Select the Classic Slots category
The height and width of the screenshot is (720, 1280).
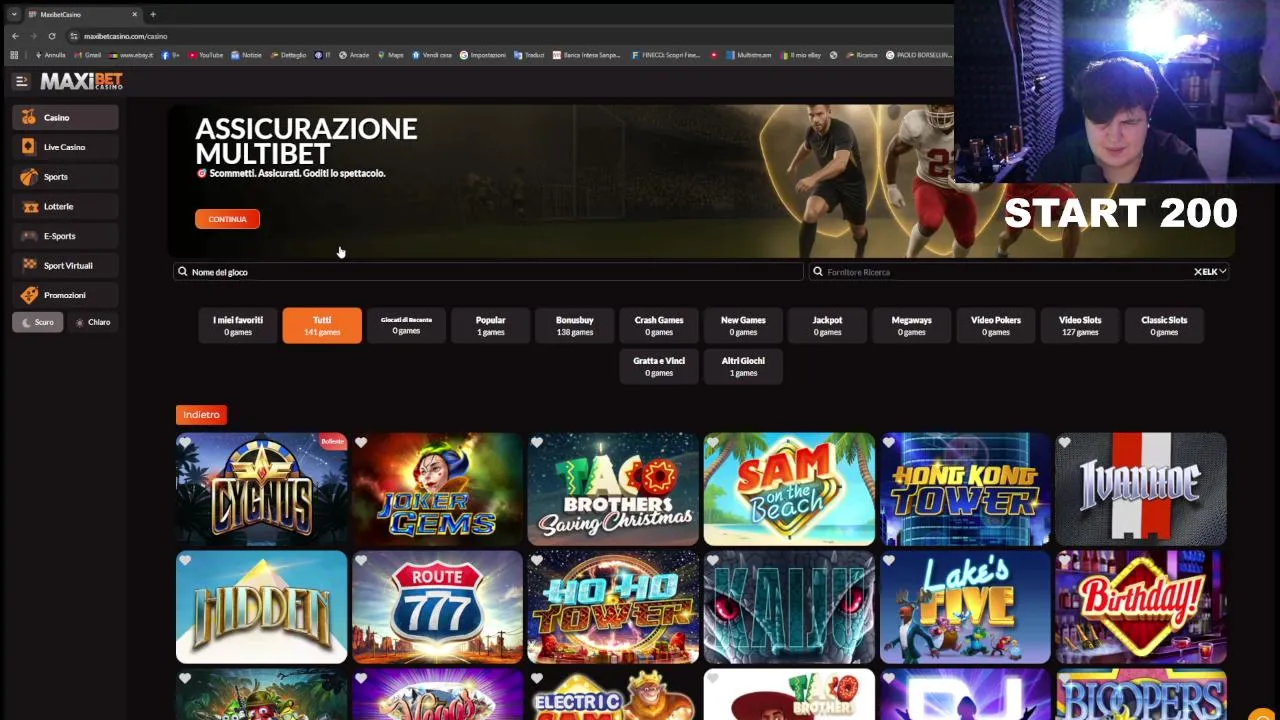1164,326
